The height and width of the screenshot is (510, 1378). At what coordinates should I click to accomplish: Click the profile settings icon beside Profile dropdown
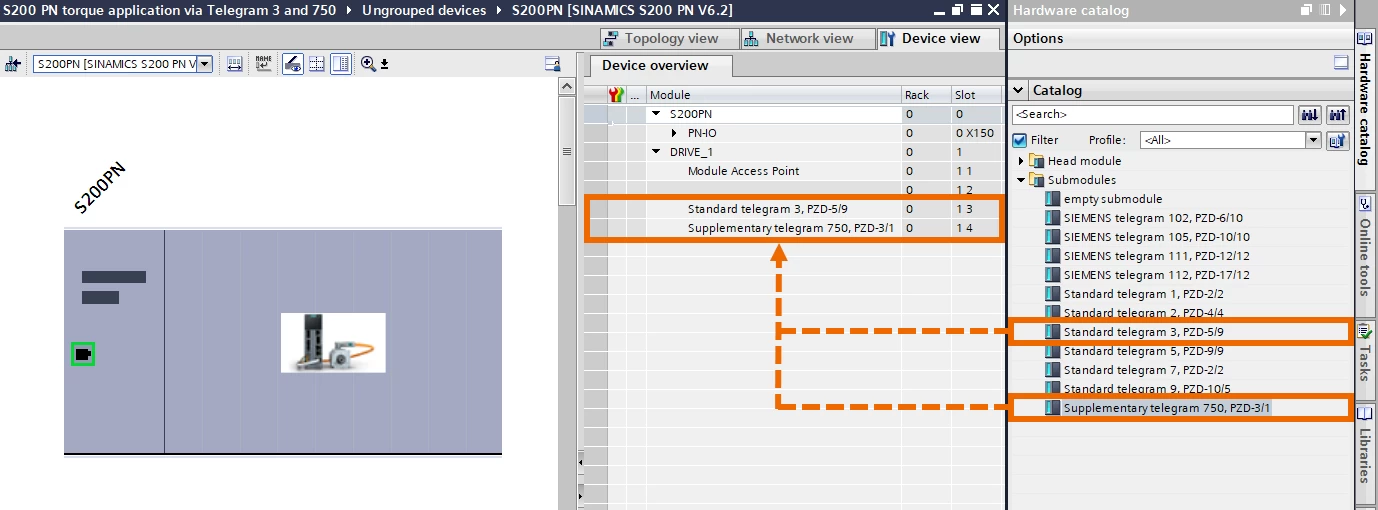point(1338,140)
